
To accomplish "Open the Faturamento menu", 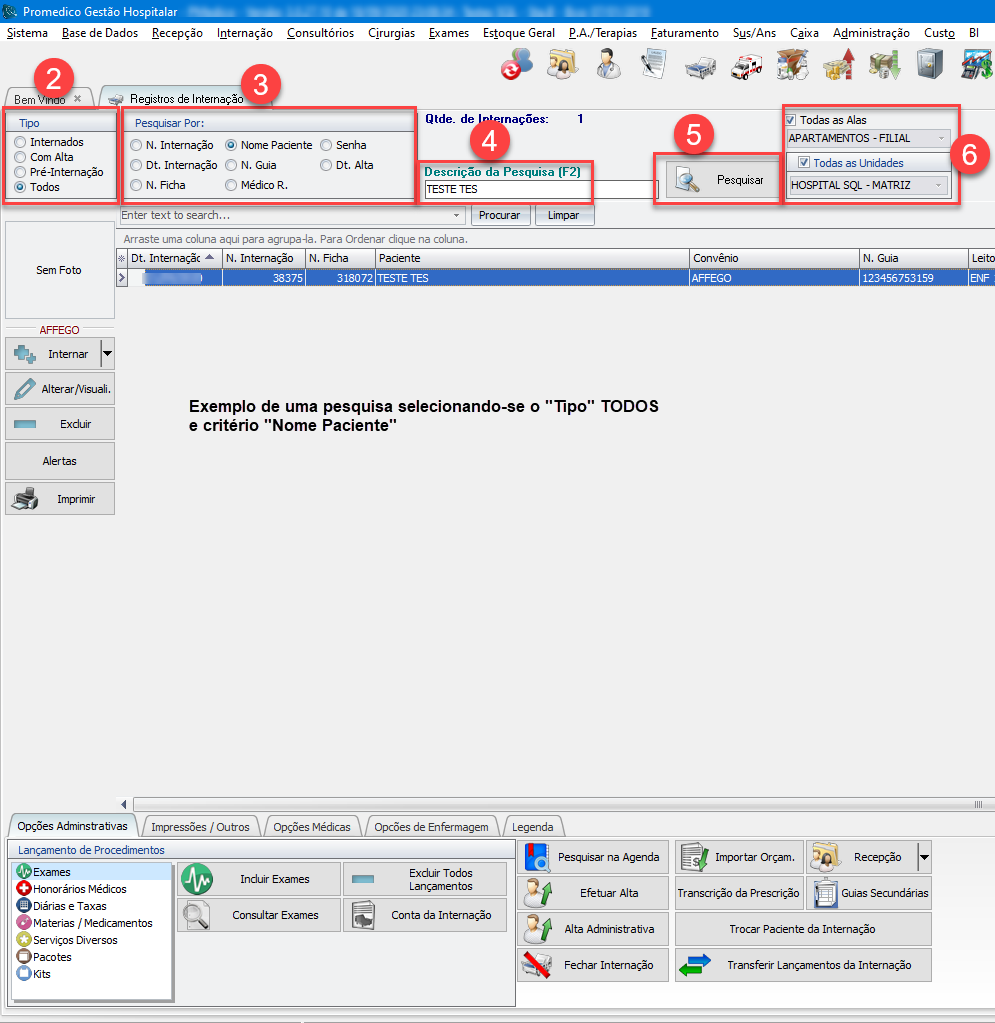I will tap(684, 33).
